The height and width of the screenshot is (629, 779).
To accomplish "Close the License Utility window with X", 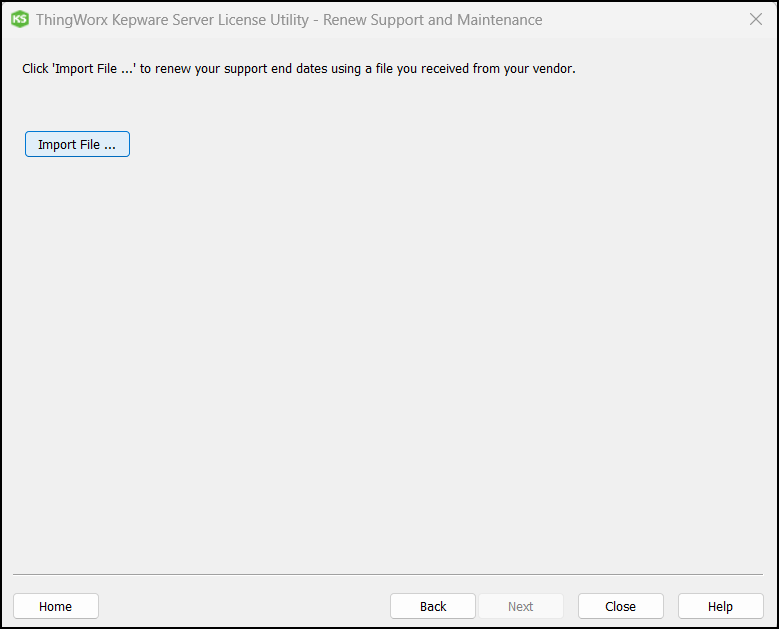I will click(x=756, y=20).
